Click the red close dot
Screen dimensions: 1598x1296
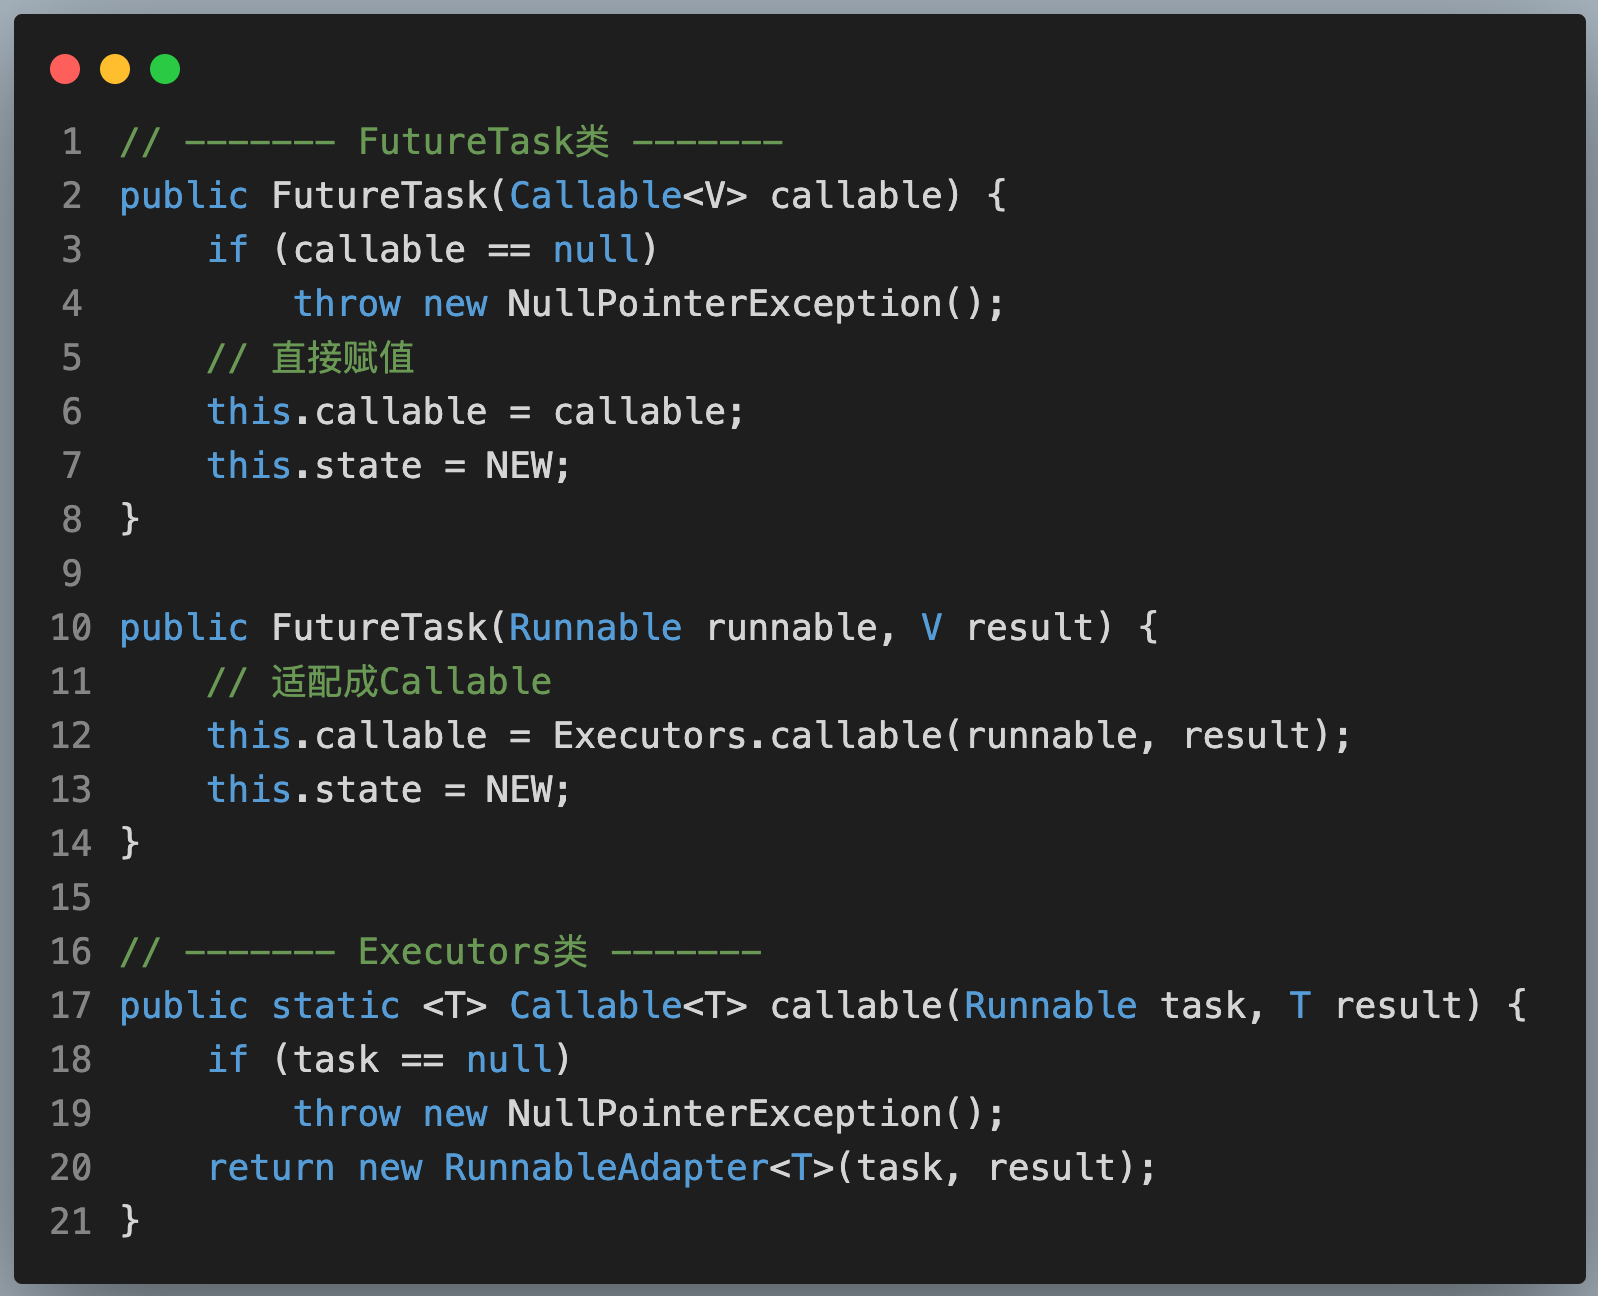(65, 69)
